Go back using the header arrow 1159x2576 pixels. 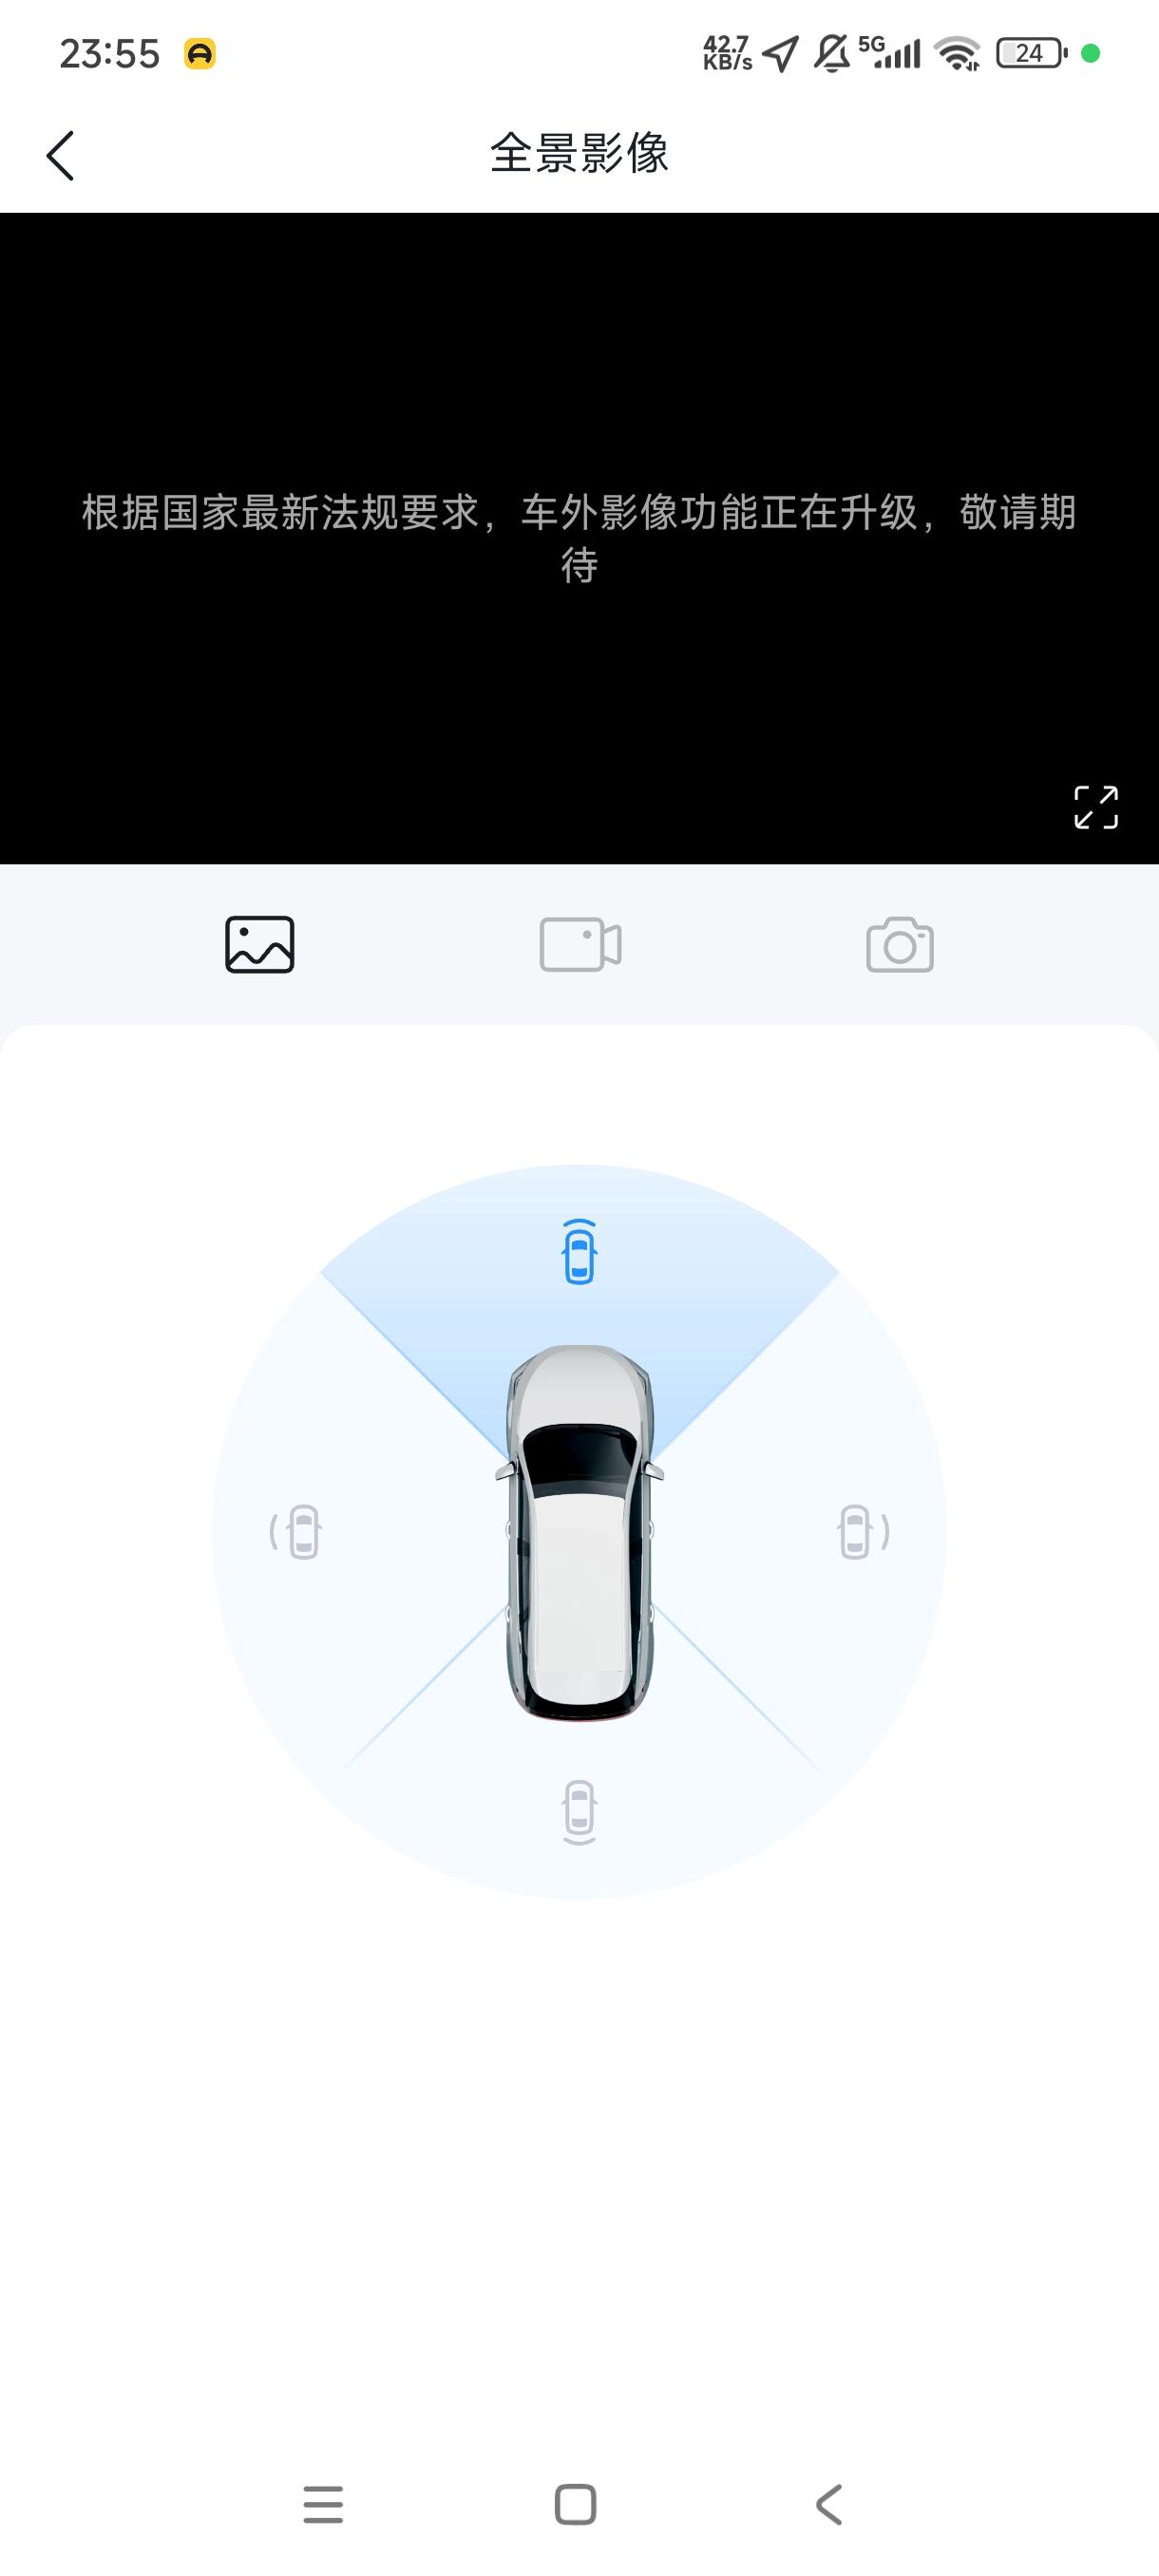tap(60, 156)
